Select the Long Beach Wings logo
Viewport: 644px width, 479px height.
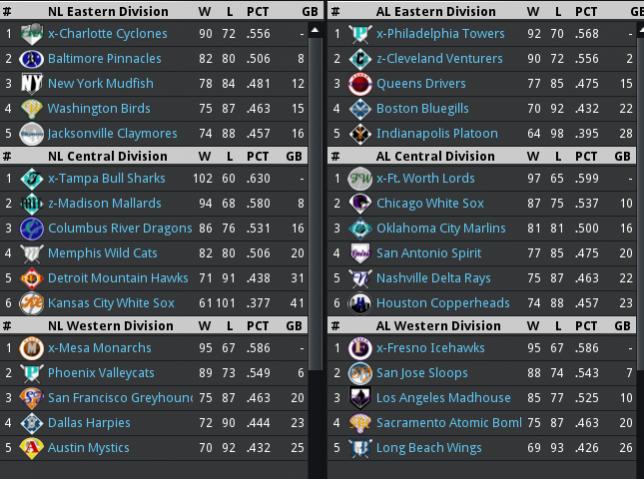click(359, 448)
